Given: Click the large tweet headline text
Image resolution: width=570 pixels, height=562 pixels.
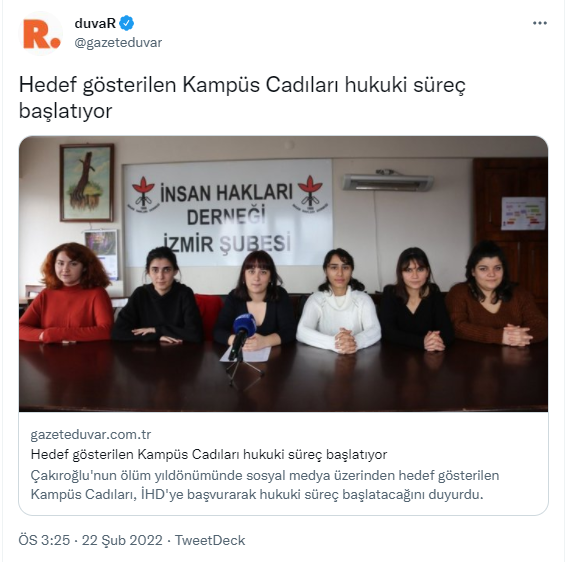Looking at the screenshot, I should tap(242, 97).
